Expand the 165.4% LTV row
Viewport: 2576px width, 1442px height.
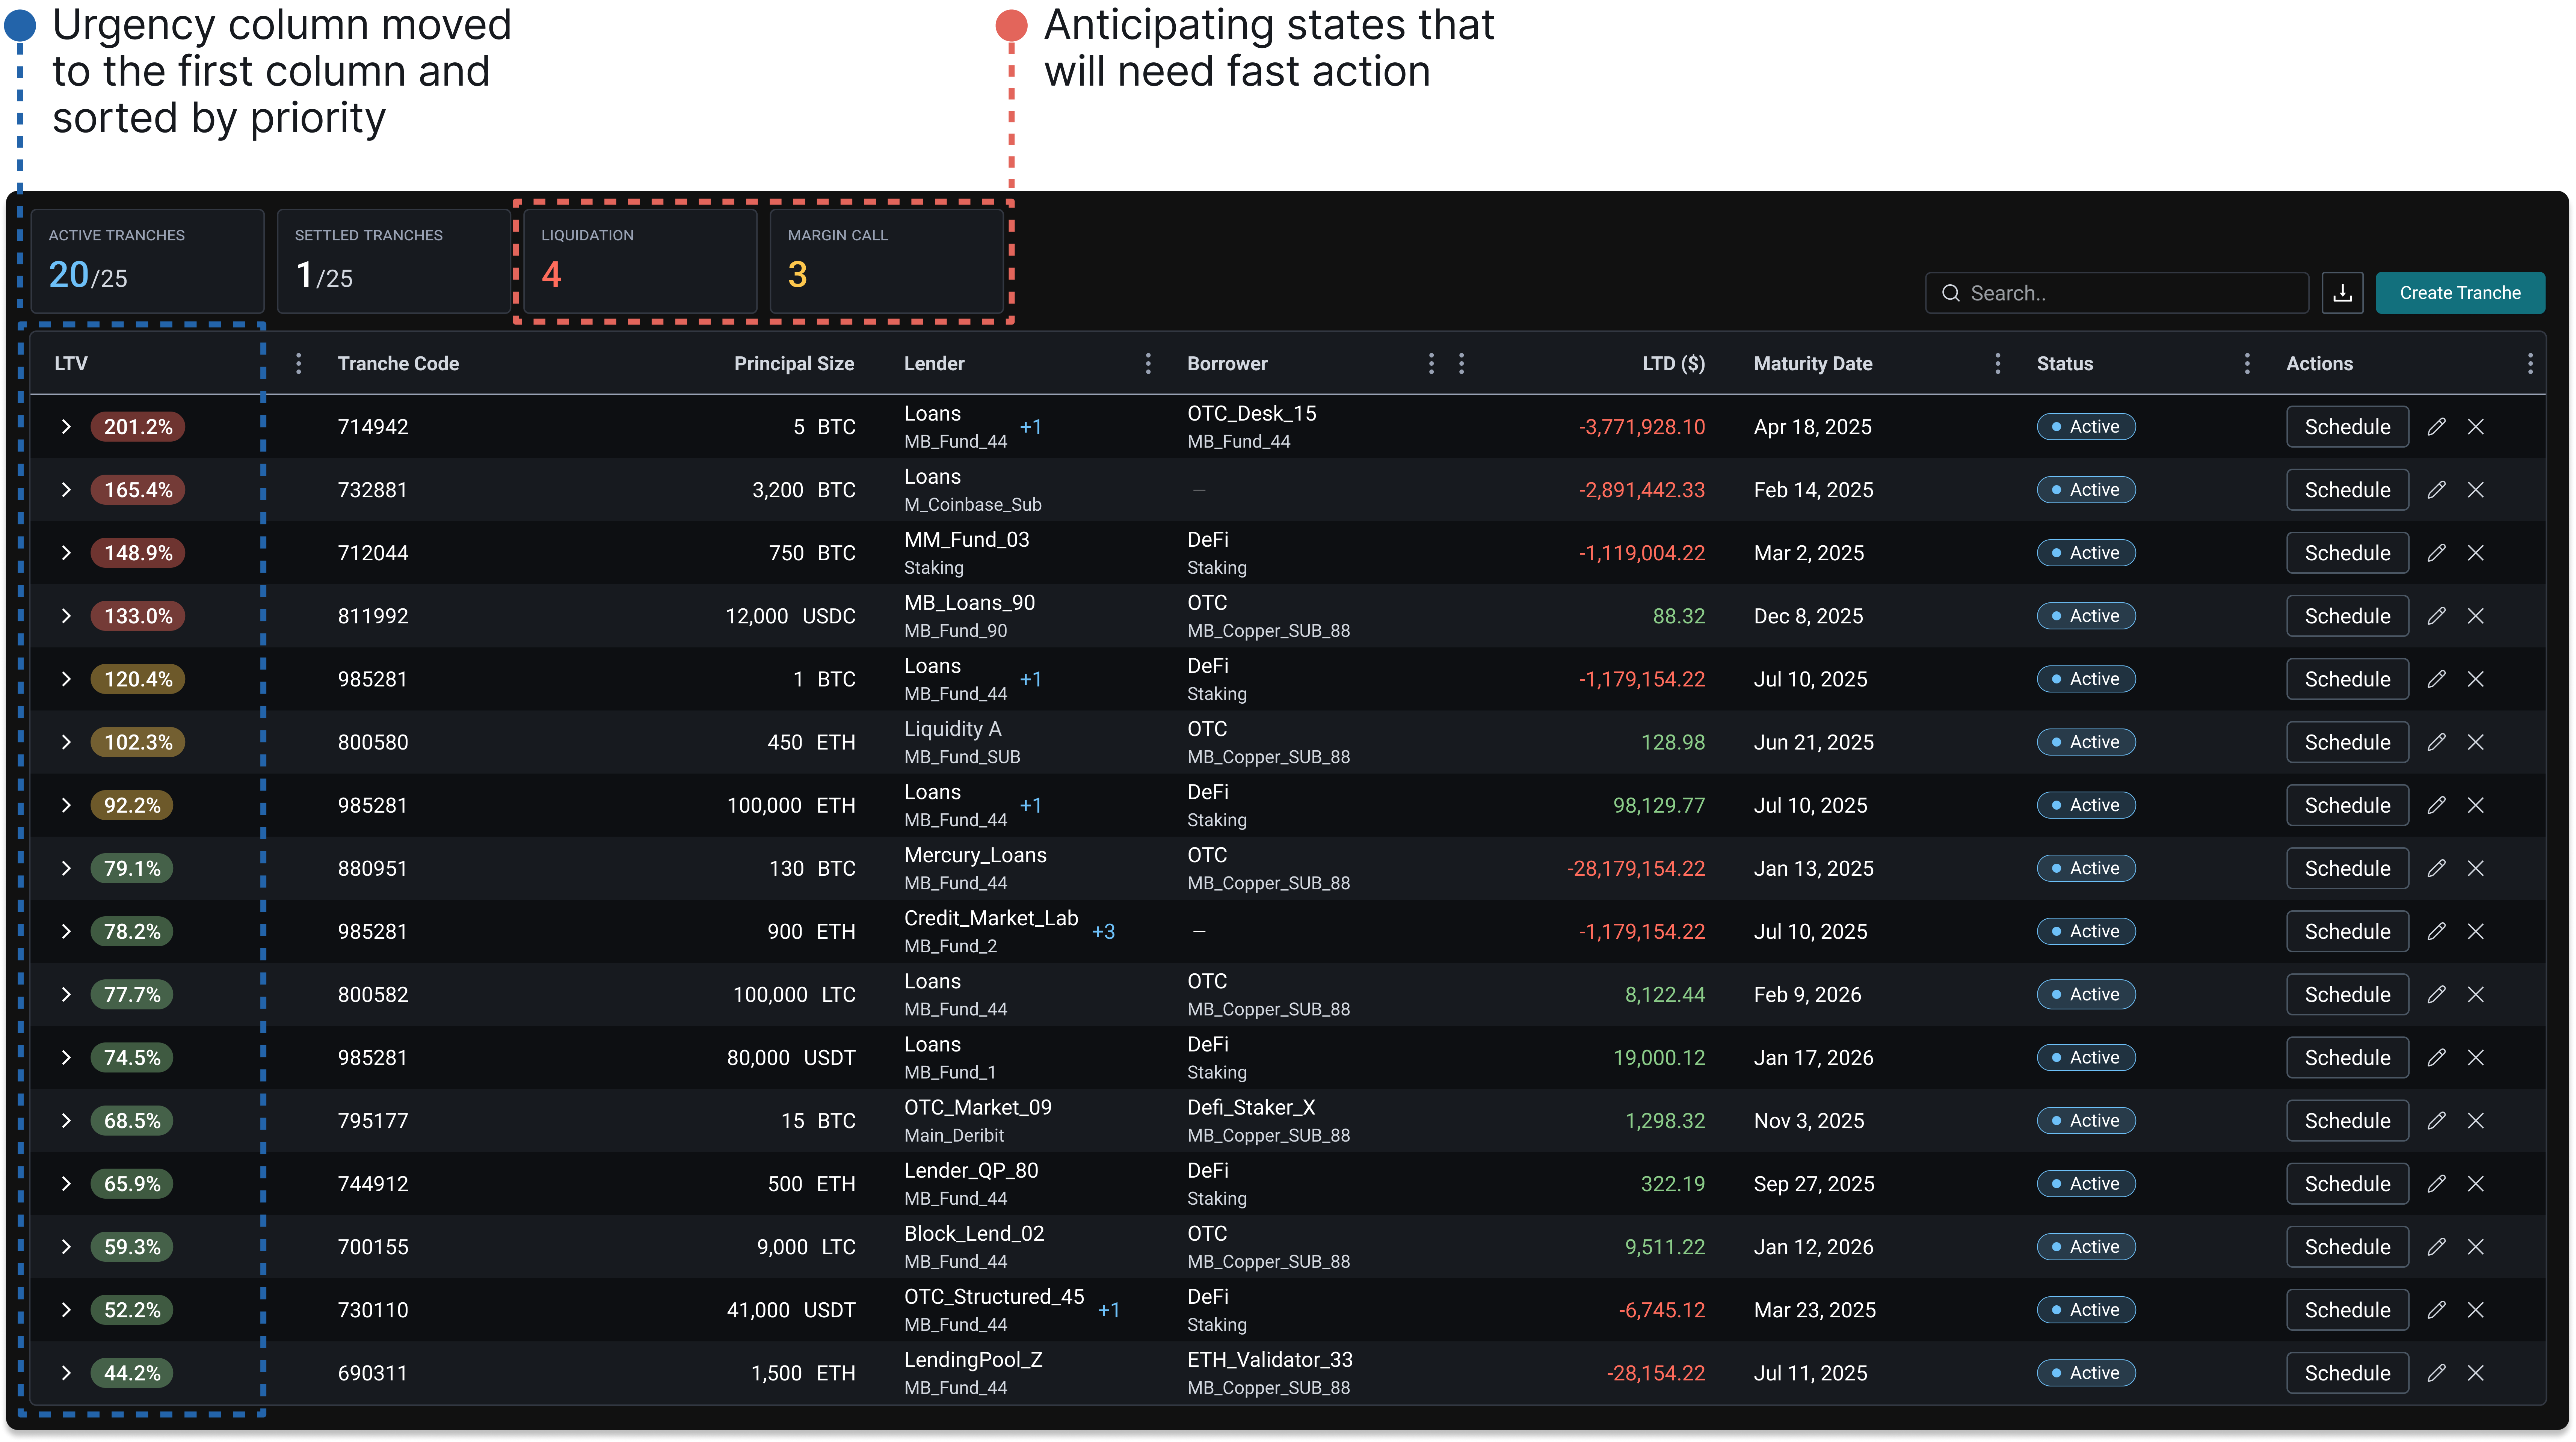66,490
